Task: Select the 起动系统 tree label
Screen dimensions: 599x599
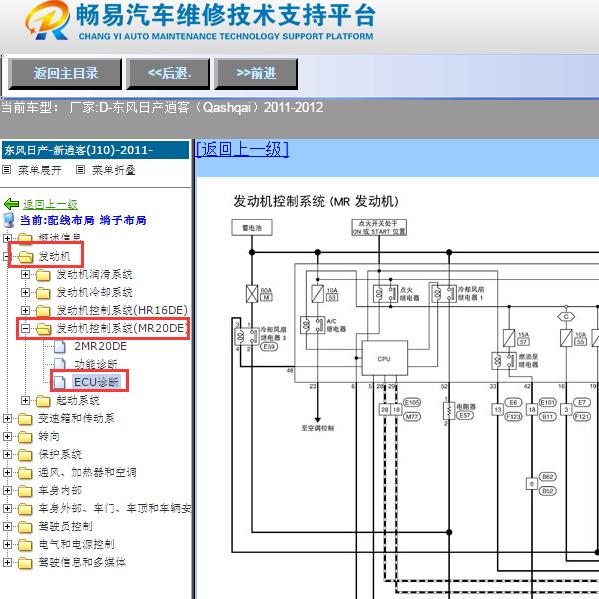Action: [x=78, y=400]
